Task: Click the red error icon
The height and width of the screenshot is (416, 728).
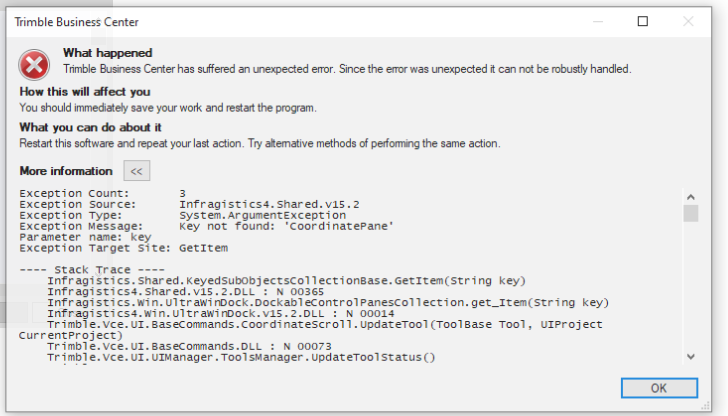Action: click(x=34, y=65)
